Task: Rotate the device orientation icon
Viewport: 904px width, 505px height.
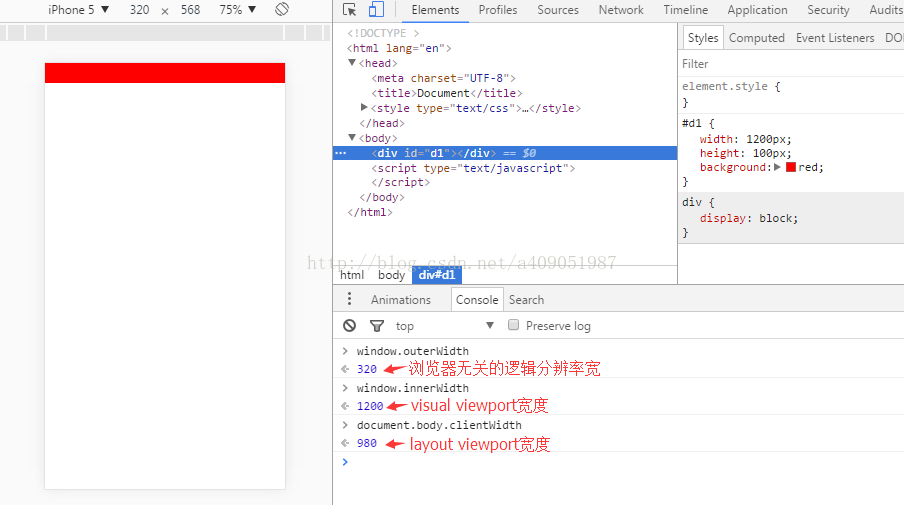Action: coord(281,9)
